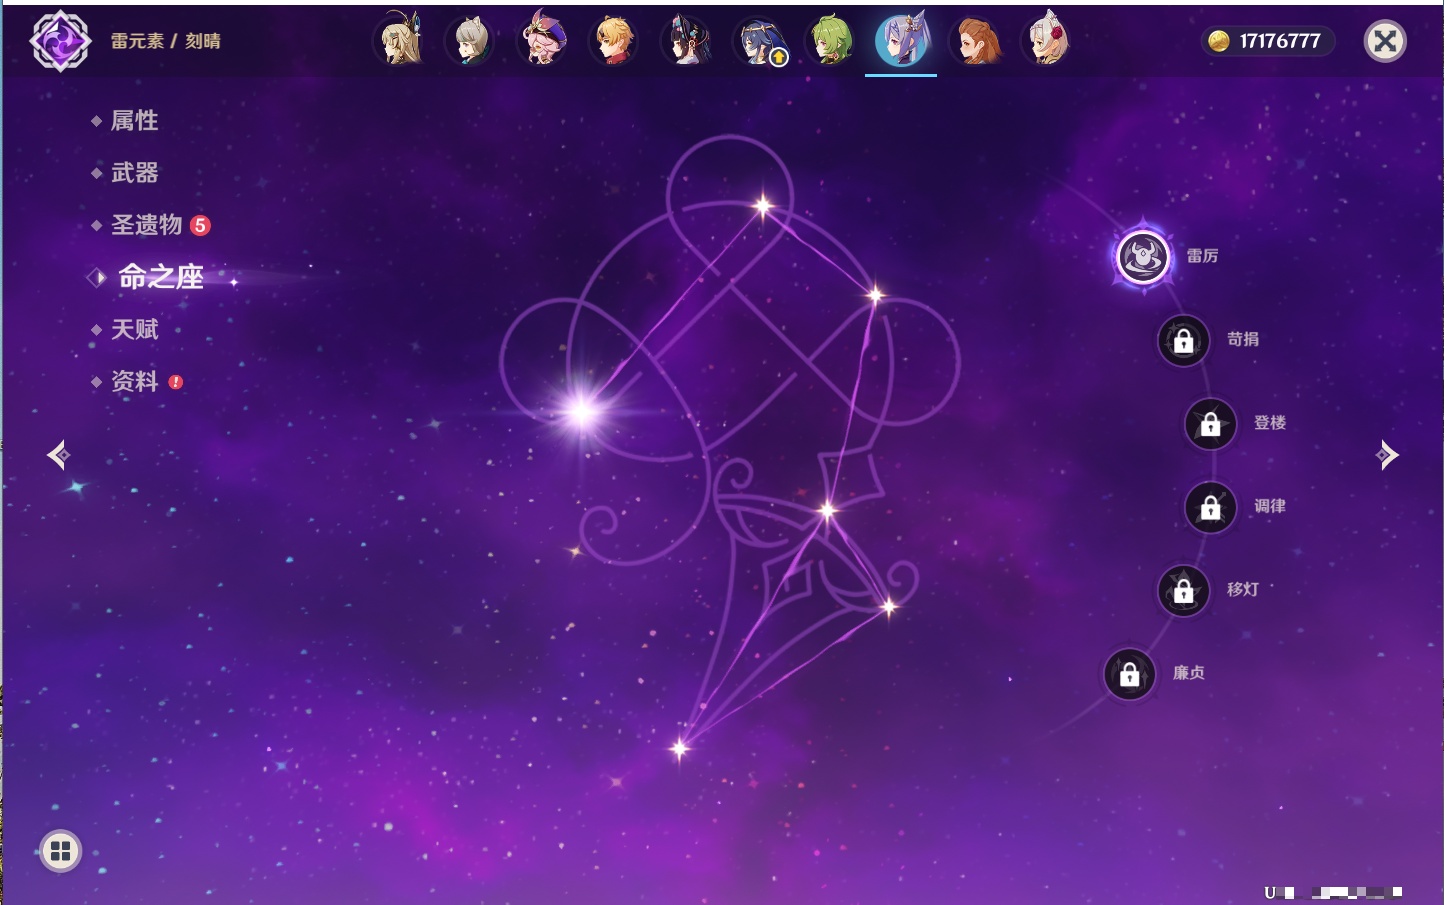Viewport: 1444px width, 905px height.
Task: Click the Mora coin icon
Action: 1219,41
